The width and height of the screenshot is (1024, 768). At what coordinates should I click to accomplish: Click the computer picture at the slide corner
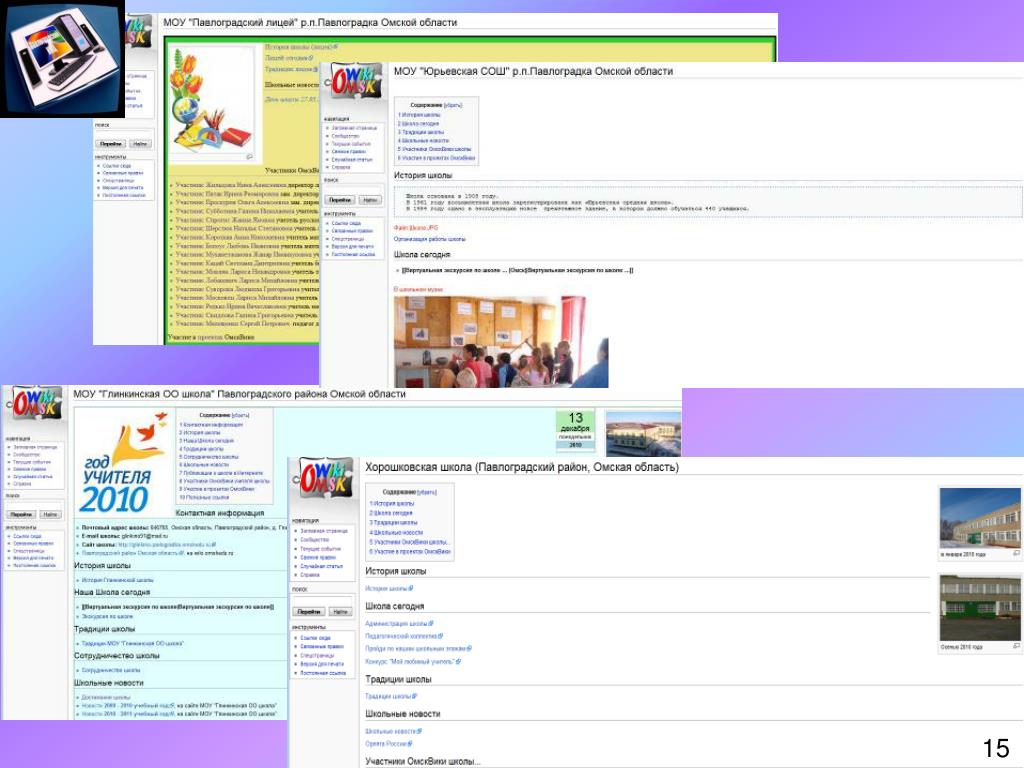tap(62, 59)
